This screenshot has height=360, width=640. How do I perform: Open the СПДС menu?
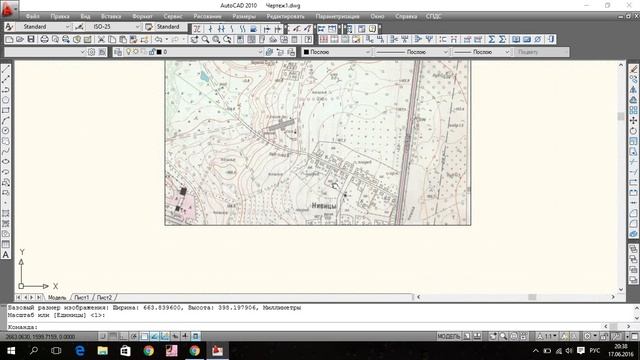pyautogui.click(x=433, y=16)
